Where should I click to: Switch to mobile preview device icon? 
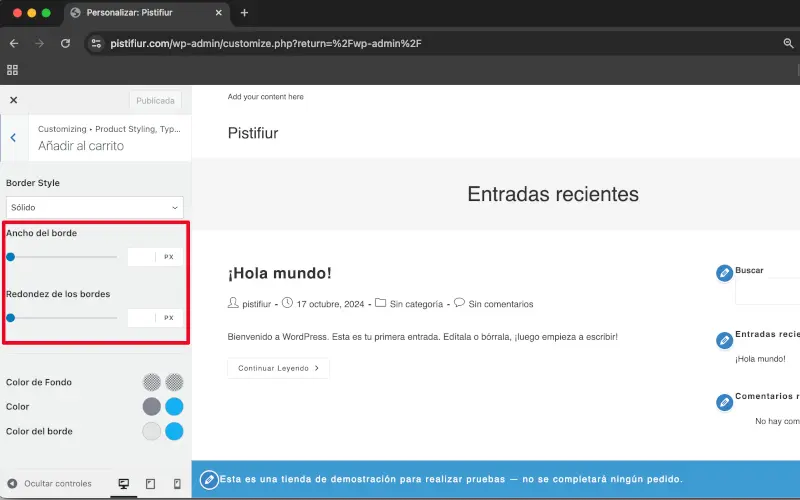tap(177, 484)
